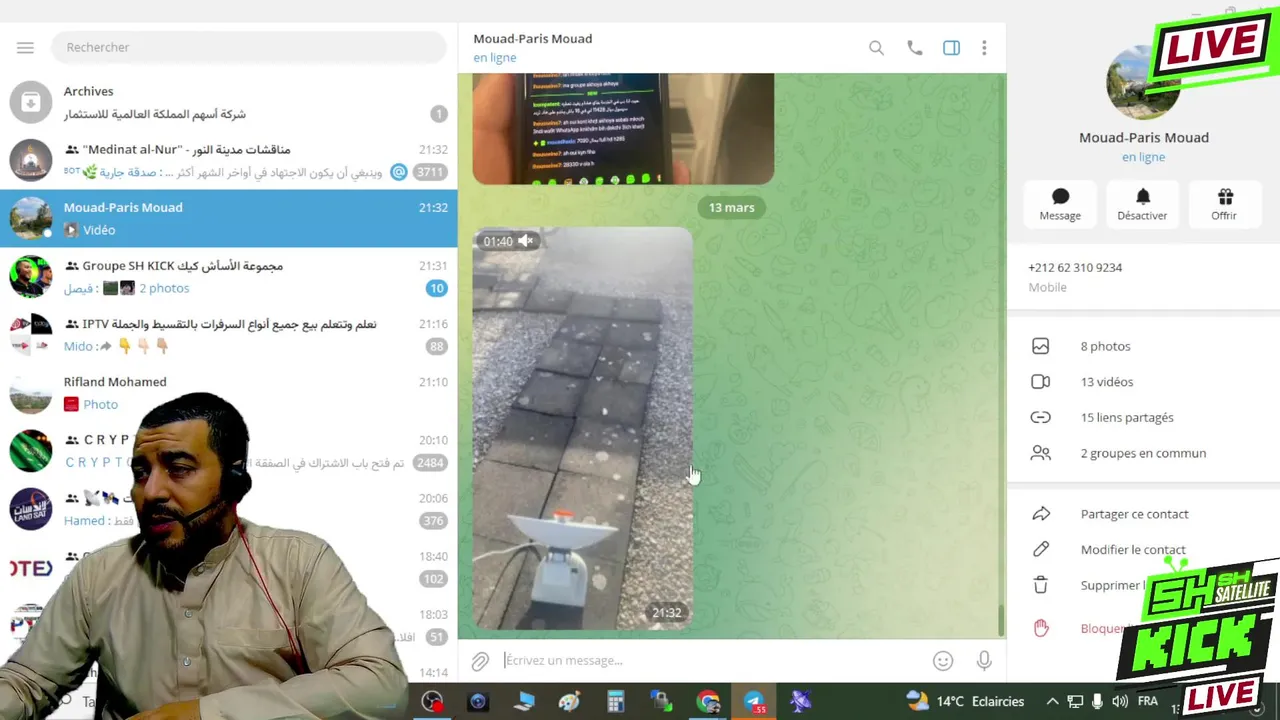This screenshot has width=1280, height=720.
Task: Click the edit contact pencil icon
Action: [x=1041, y=549]
